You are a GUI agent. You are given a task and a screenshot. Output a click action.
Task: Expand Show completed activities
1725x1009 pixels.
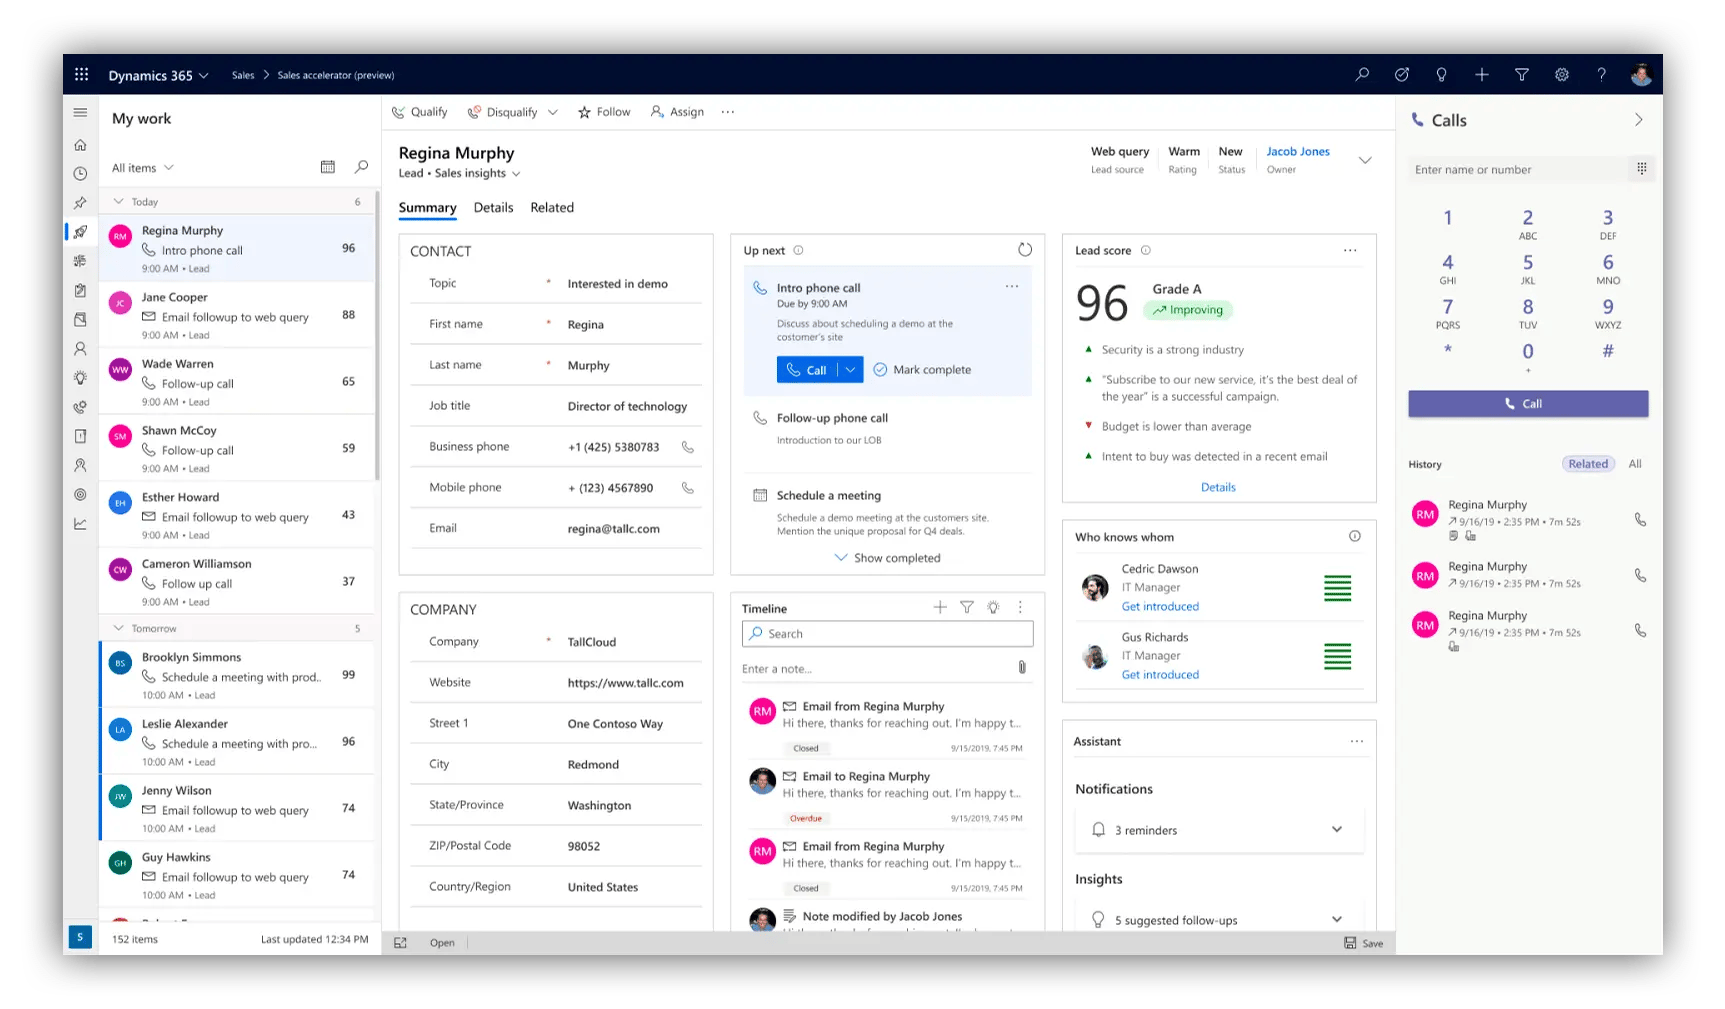click(888, 558)
